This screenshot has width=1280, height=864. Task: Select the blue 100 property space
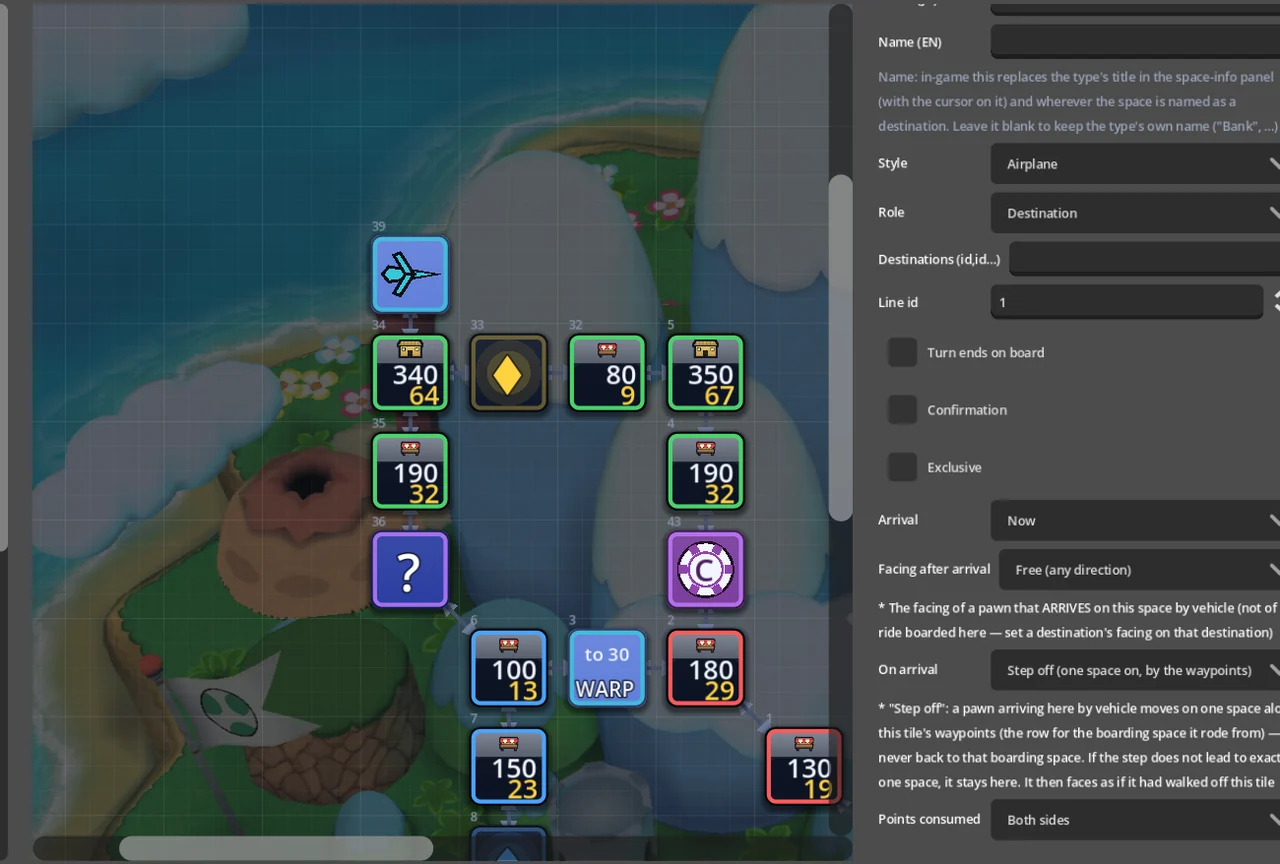[509, 668]
